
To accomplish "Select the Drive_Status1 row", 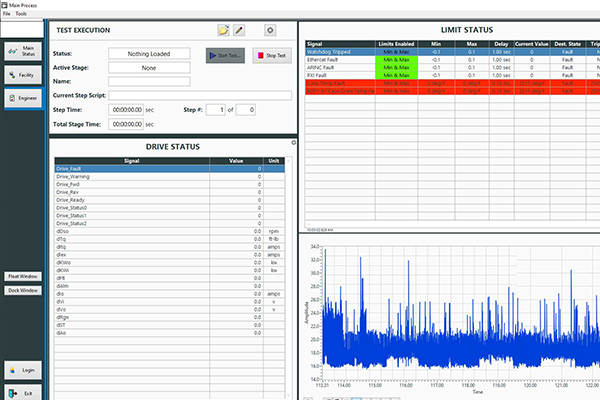I will click(170, 216).
